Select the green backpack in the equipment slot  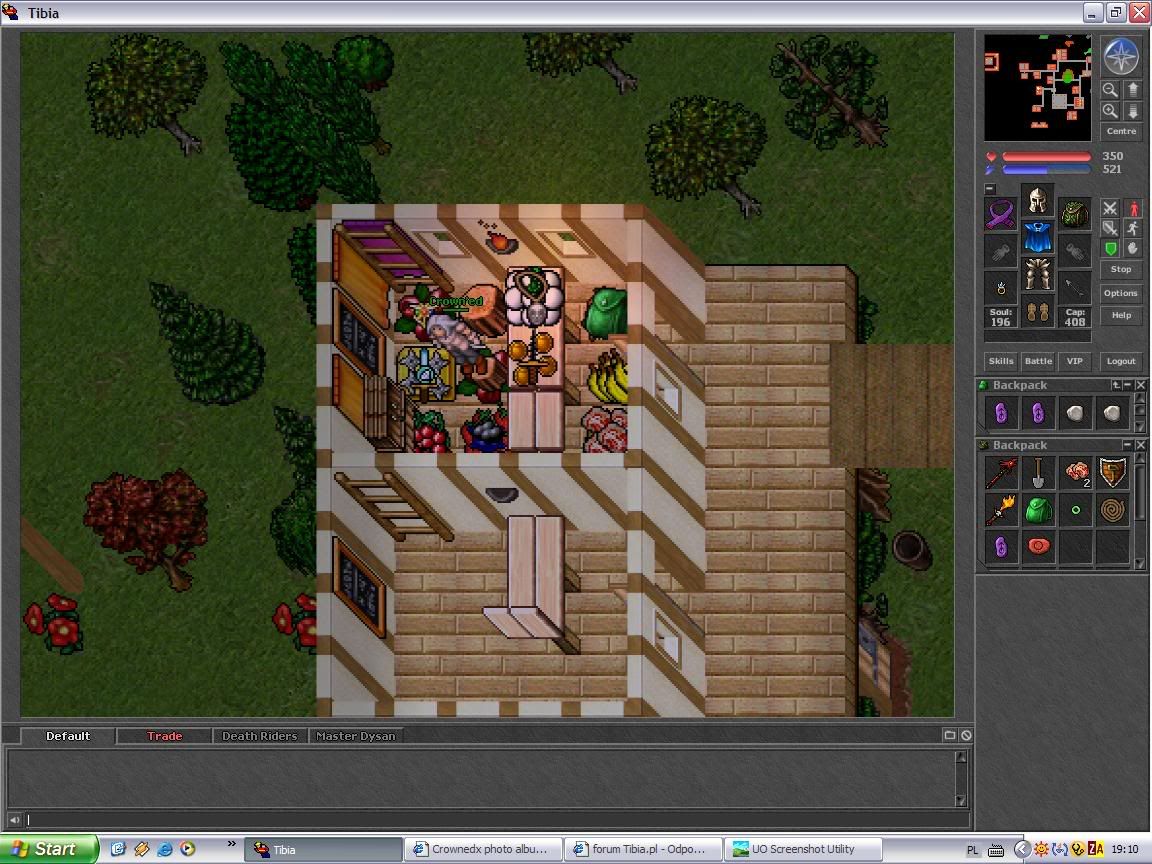[1074, 214]
